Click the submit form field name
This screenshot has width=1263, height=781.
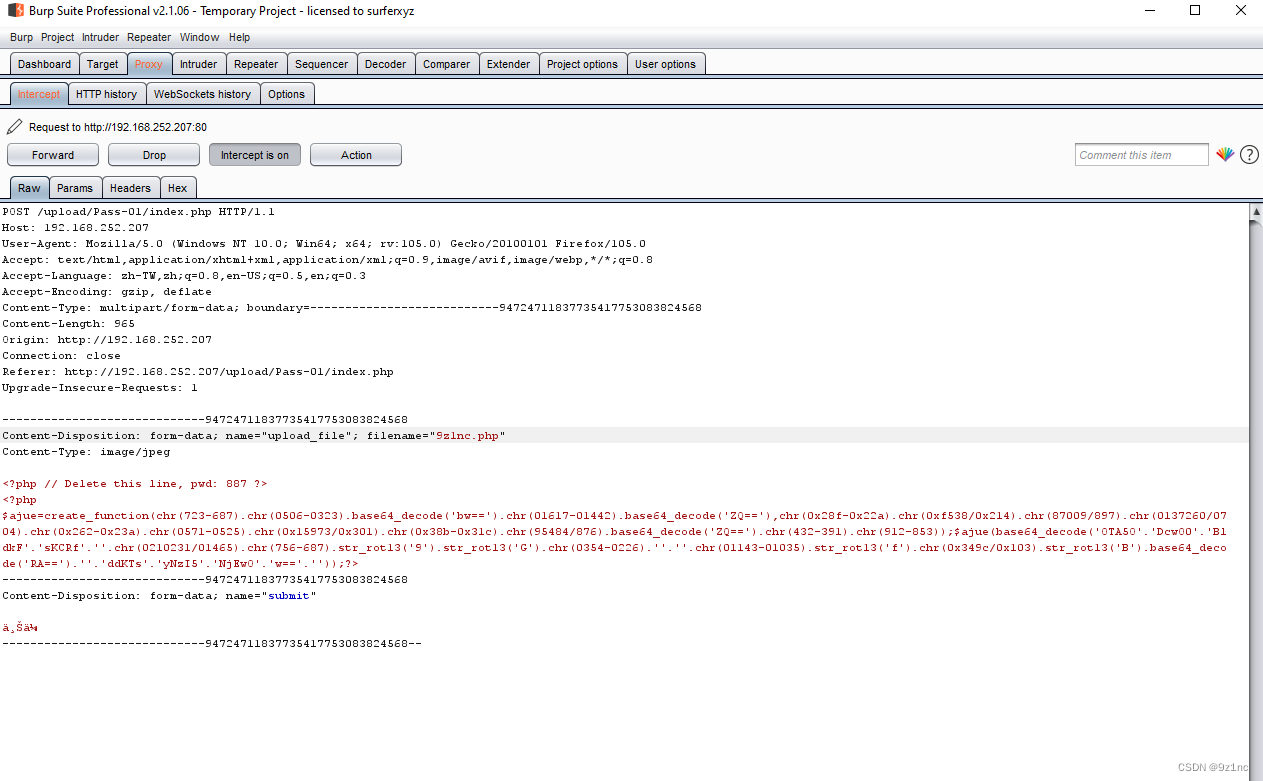coord(289,596)
